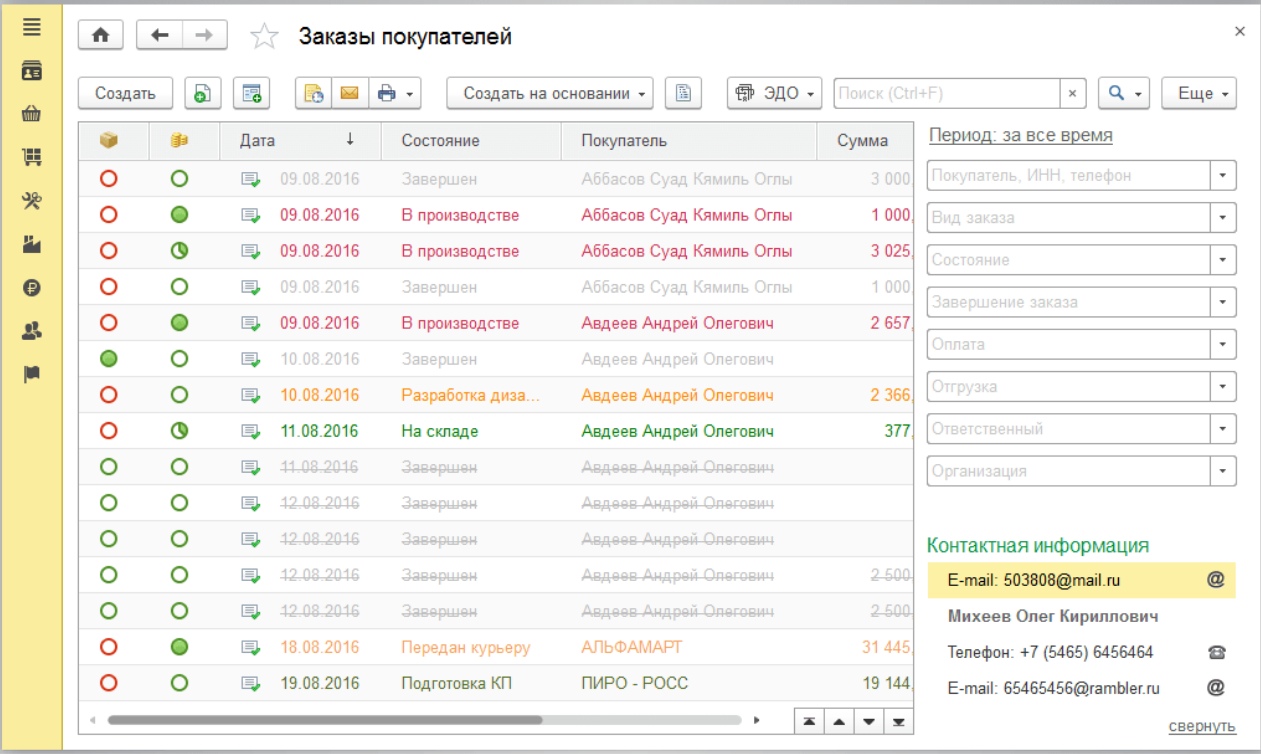Image resolution: width=1261 pixels, height=754 pixels.
Task: Click the printer icon
Action: (x=387, y=93)
